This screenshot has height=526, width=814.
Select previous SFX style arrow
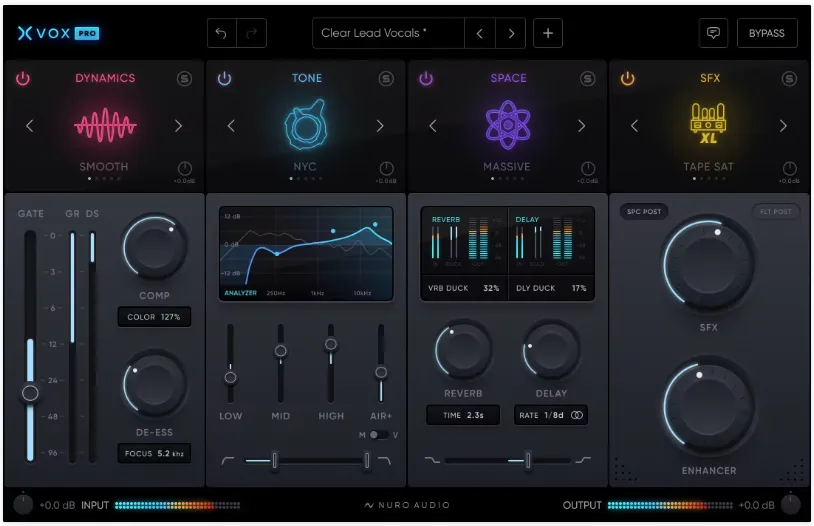[634, 126]
